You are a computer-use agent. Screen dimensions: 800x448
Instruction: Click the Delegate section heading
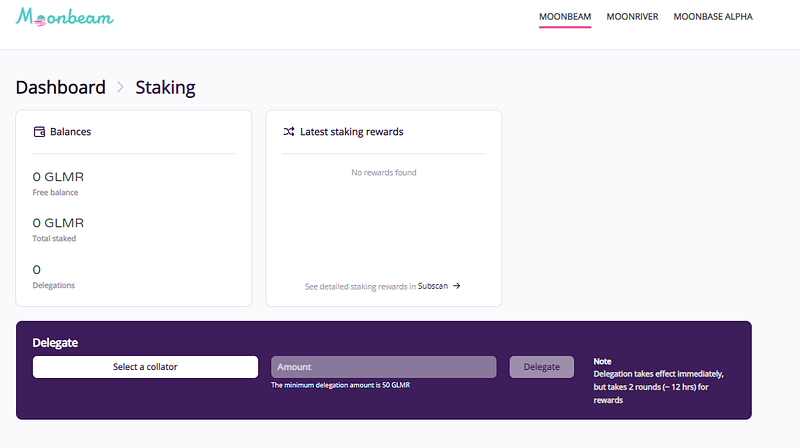pos(55,343)
